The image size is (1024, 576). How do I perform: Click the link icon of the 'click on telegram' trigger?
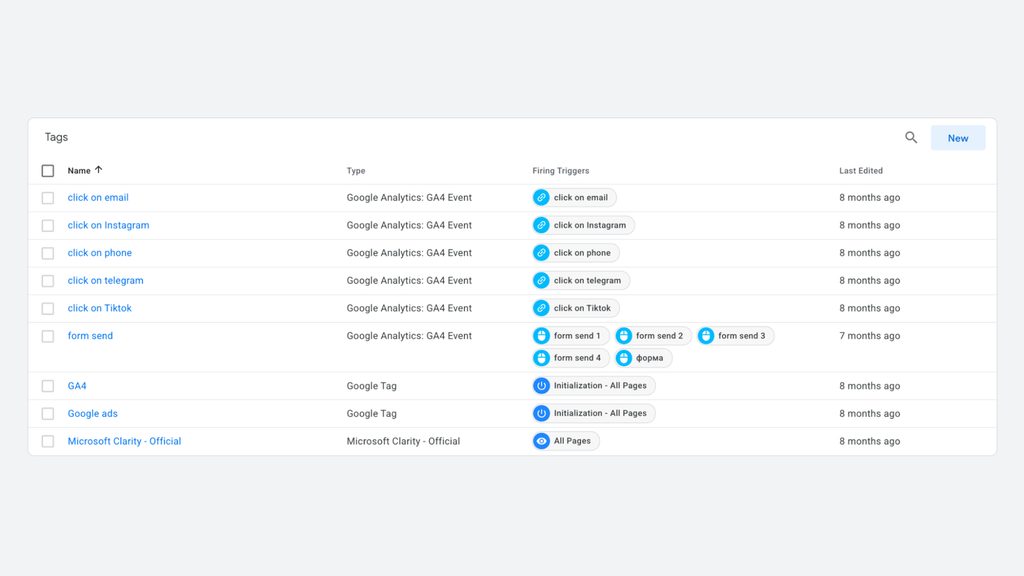point(541,280)
